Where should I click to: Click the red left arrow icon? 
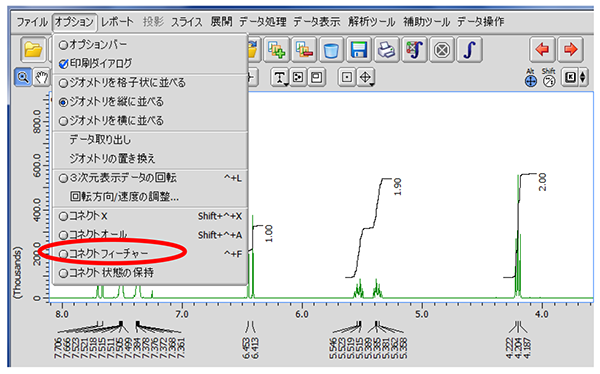[x=542, y=49]
